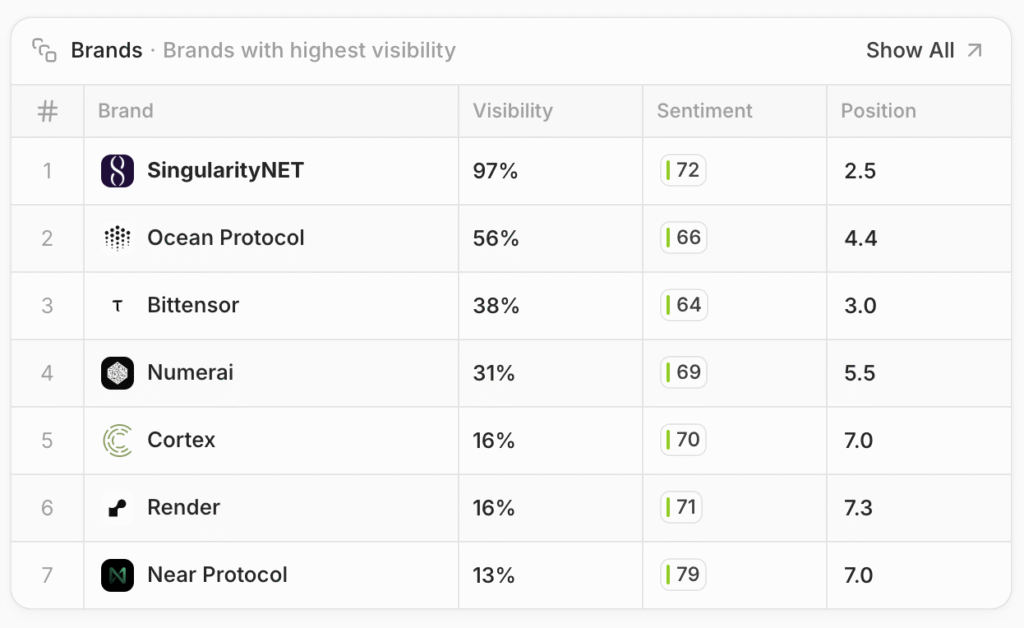
Task: Select the Ocean Protocol brand name
Action: click(225, 238)
